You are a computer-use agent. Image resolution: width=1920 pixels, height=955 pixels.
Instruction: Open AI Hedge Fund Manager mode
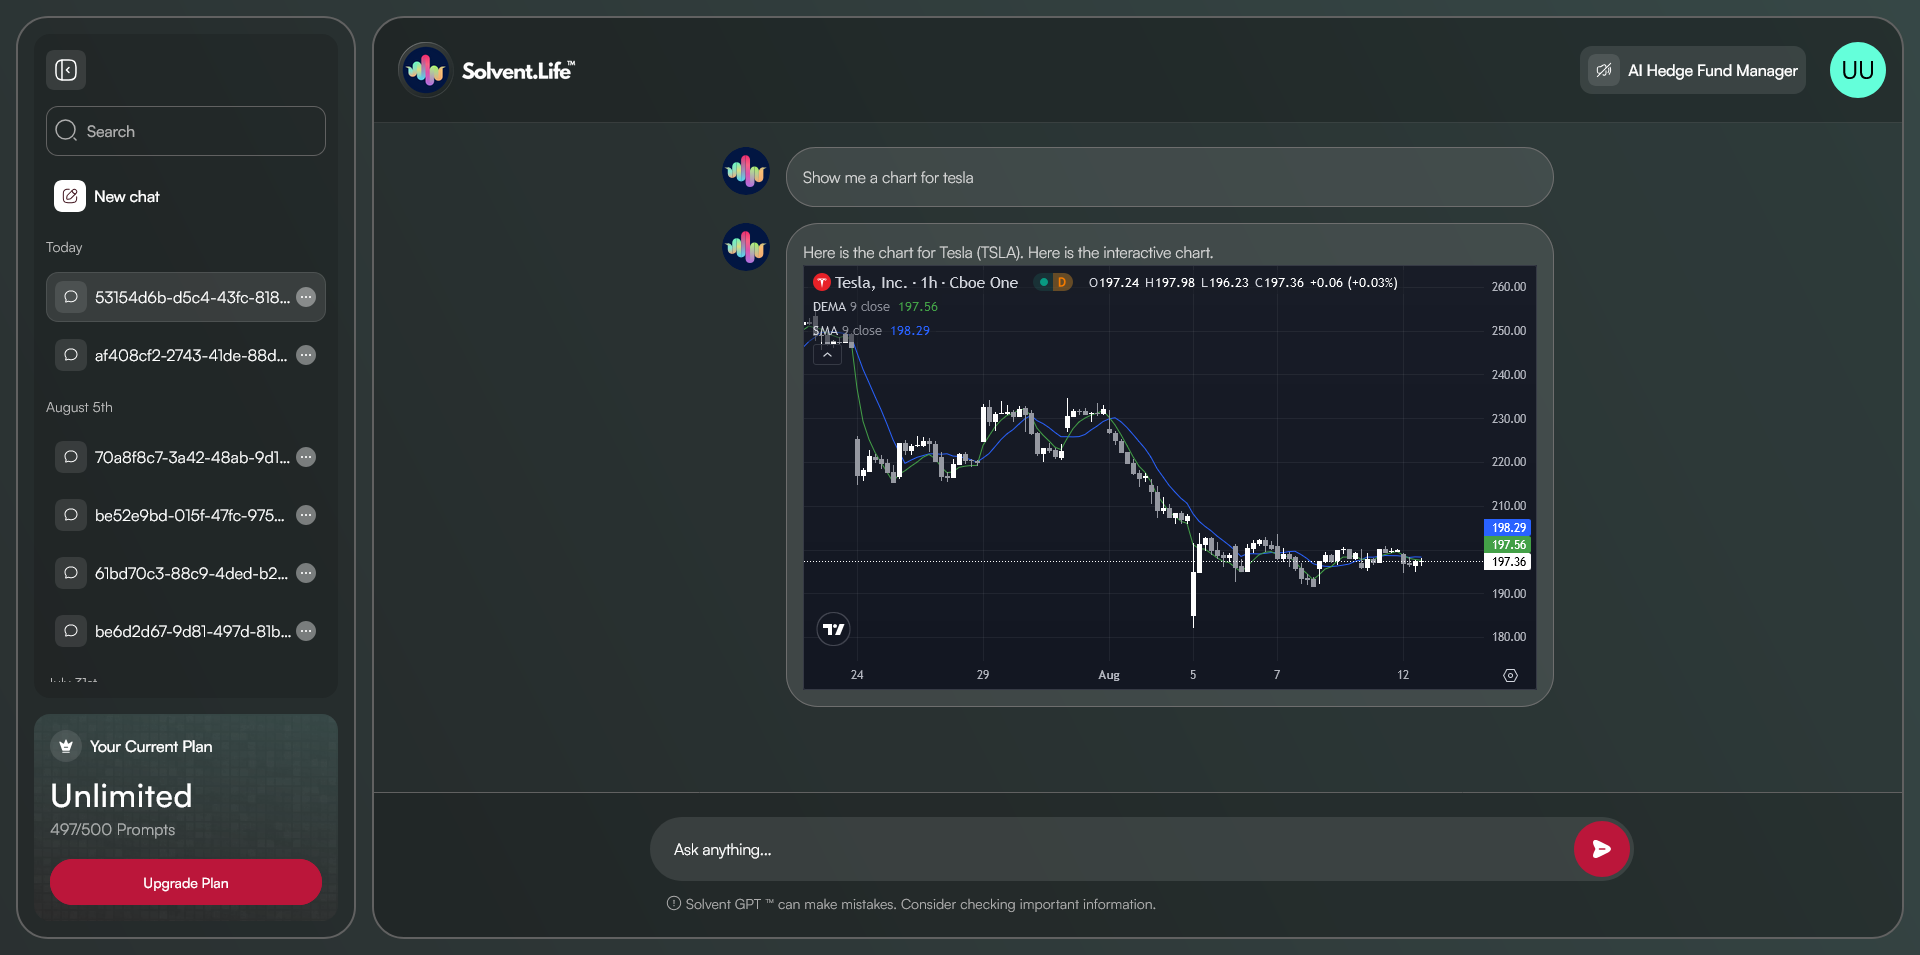click(x=1693, y=70)
